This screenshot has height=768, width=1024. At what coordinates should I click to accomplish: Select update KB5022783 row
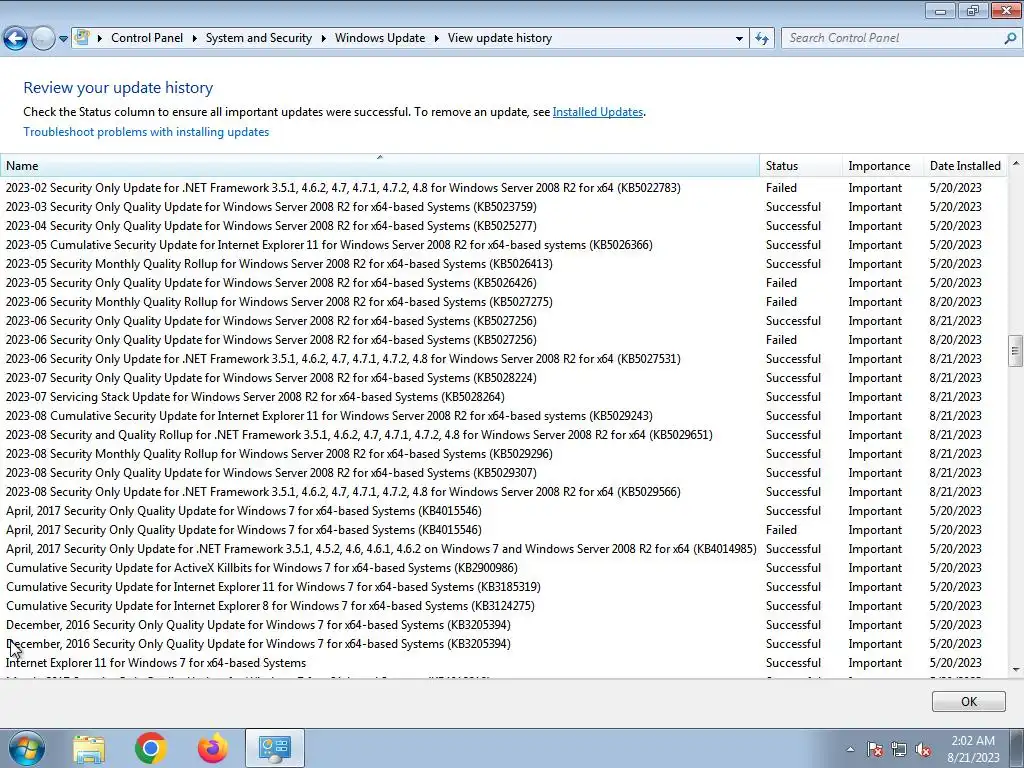(x=504, y=188)
